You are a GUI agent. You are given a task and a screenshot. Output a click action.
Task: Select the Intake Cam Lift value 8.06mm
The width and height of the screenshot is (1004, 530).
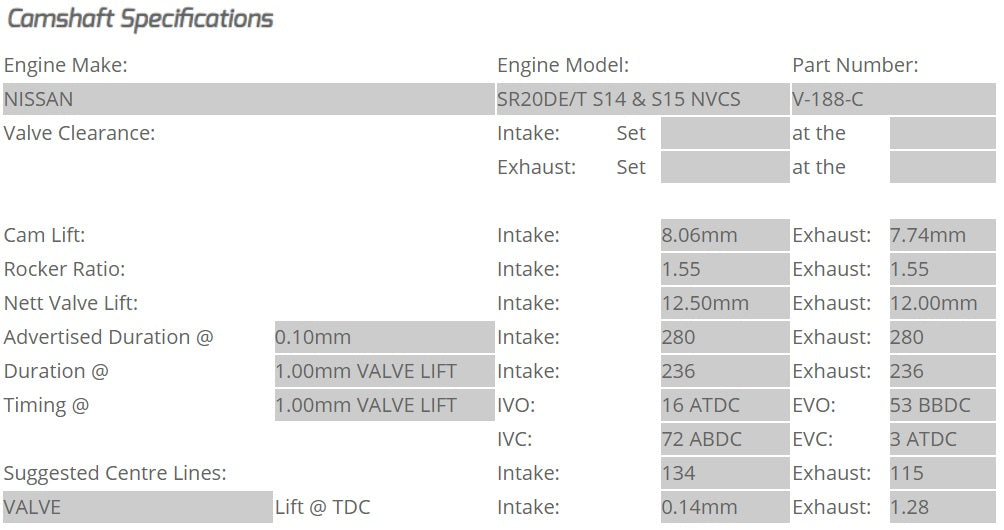click(725, 236)
